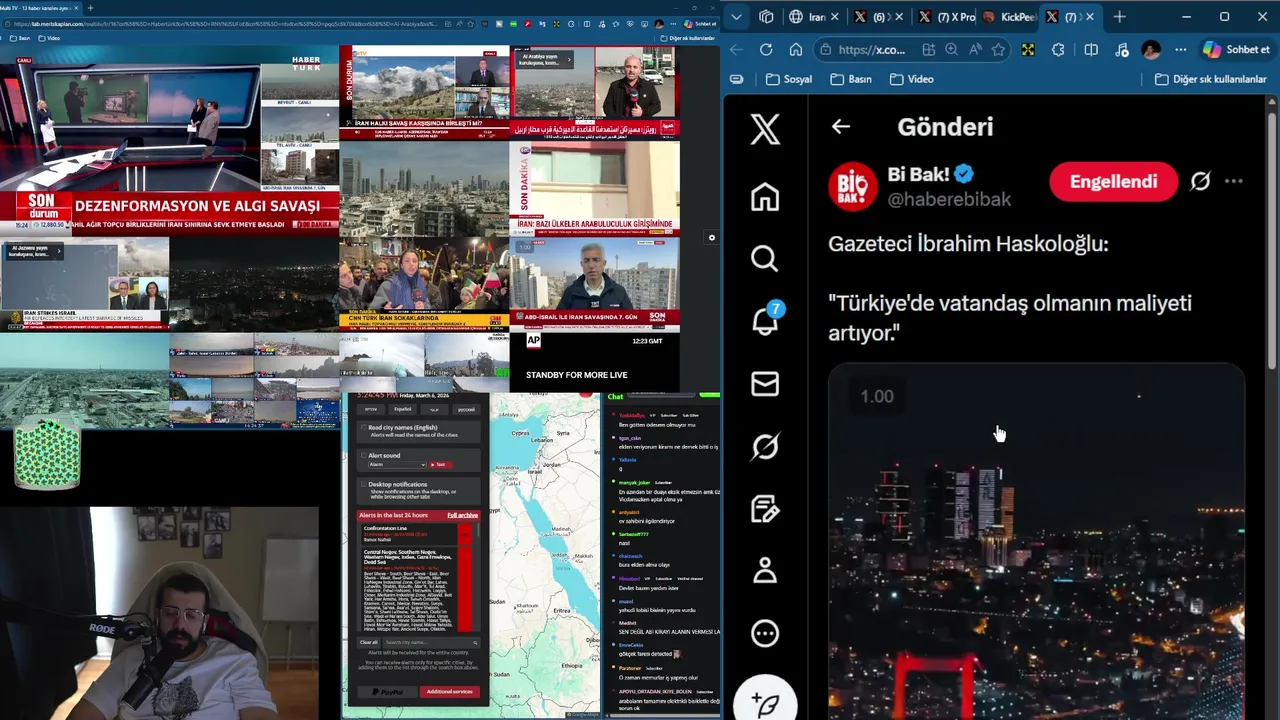Add page to favorites with star icon
Viewport: 1280px width, 720px height.
999,49
